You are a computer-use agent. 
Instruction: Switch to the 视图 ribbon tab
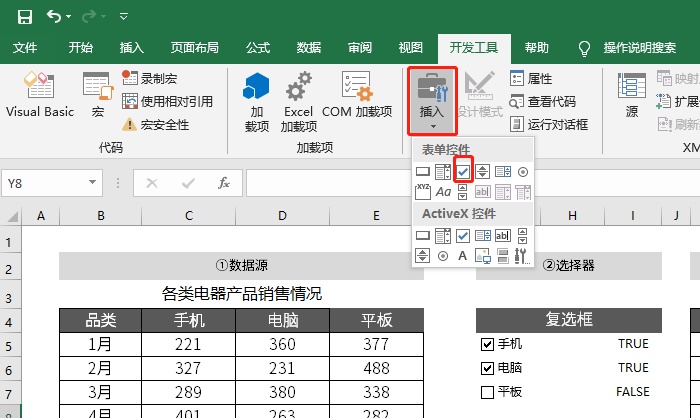(x=411, y=47)
